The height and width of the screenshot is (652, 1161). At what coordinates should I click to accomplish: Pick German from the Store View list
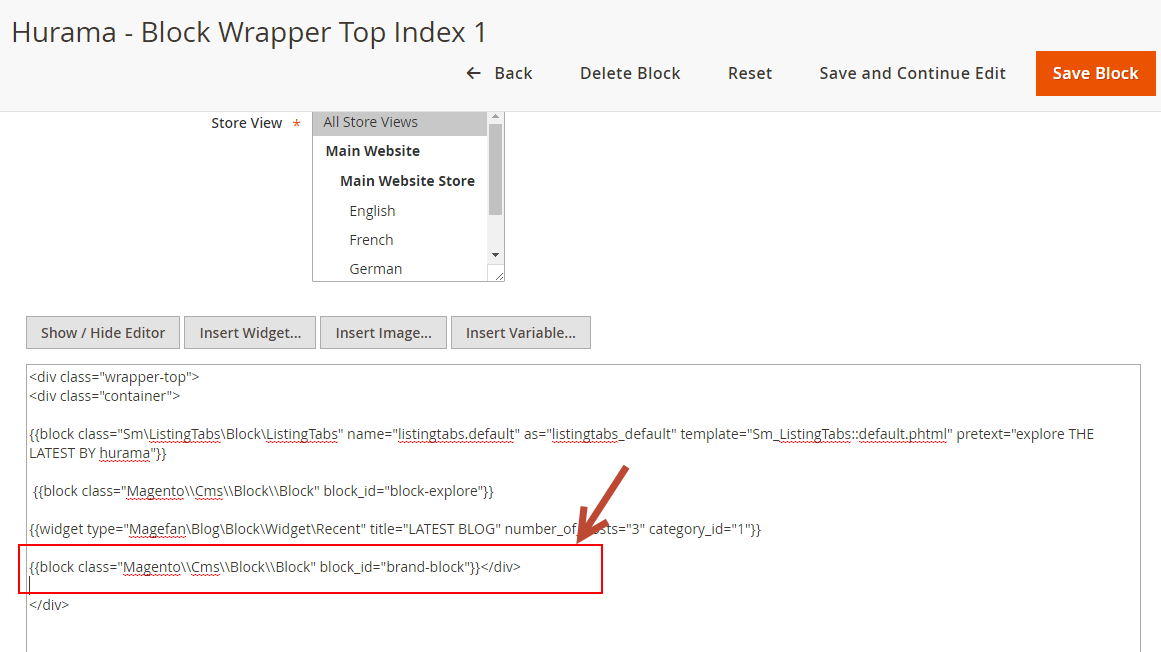375,269
